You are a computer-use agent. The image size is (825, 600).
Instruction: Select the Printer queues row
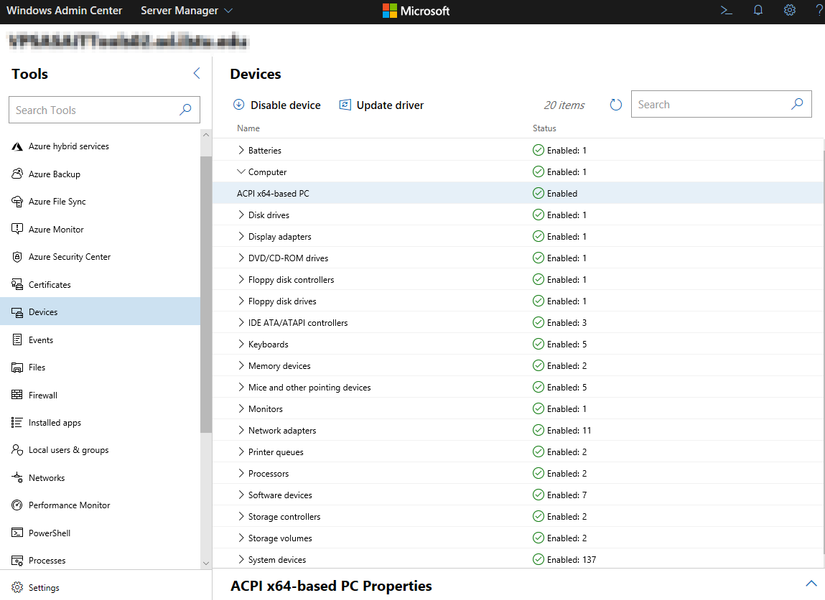518,452
